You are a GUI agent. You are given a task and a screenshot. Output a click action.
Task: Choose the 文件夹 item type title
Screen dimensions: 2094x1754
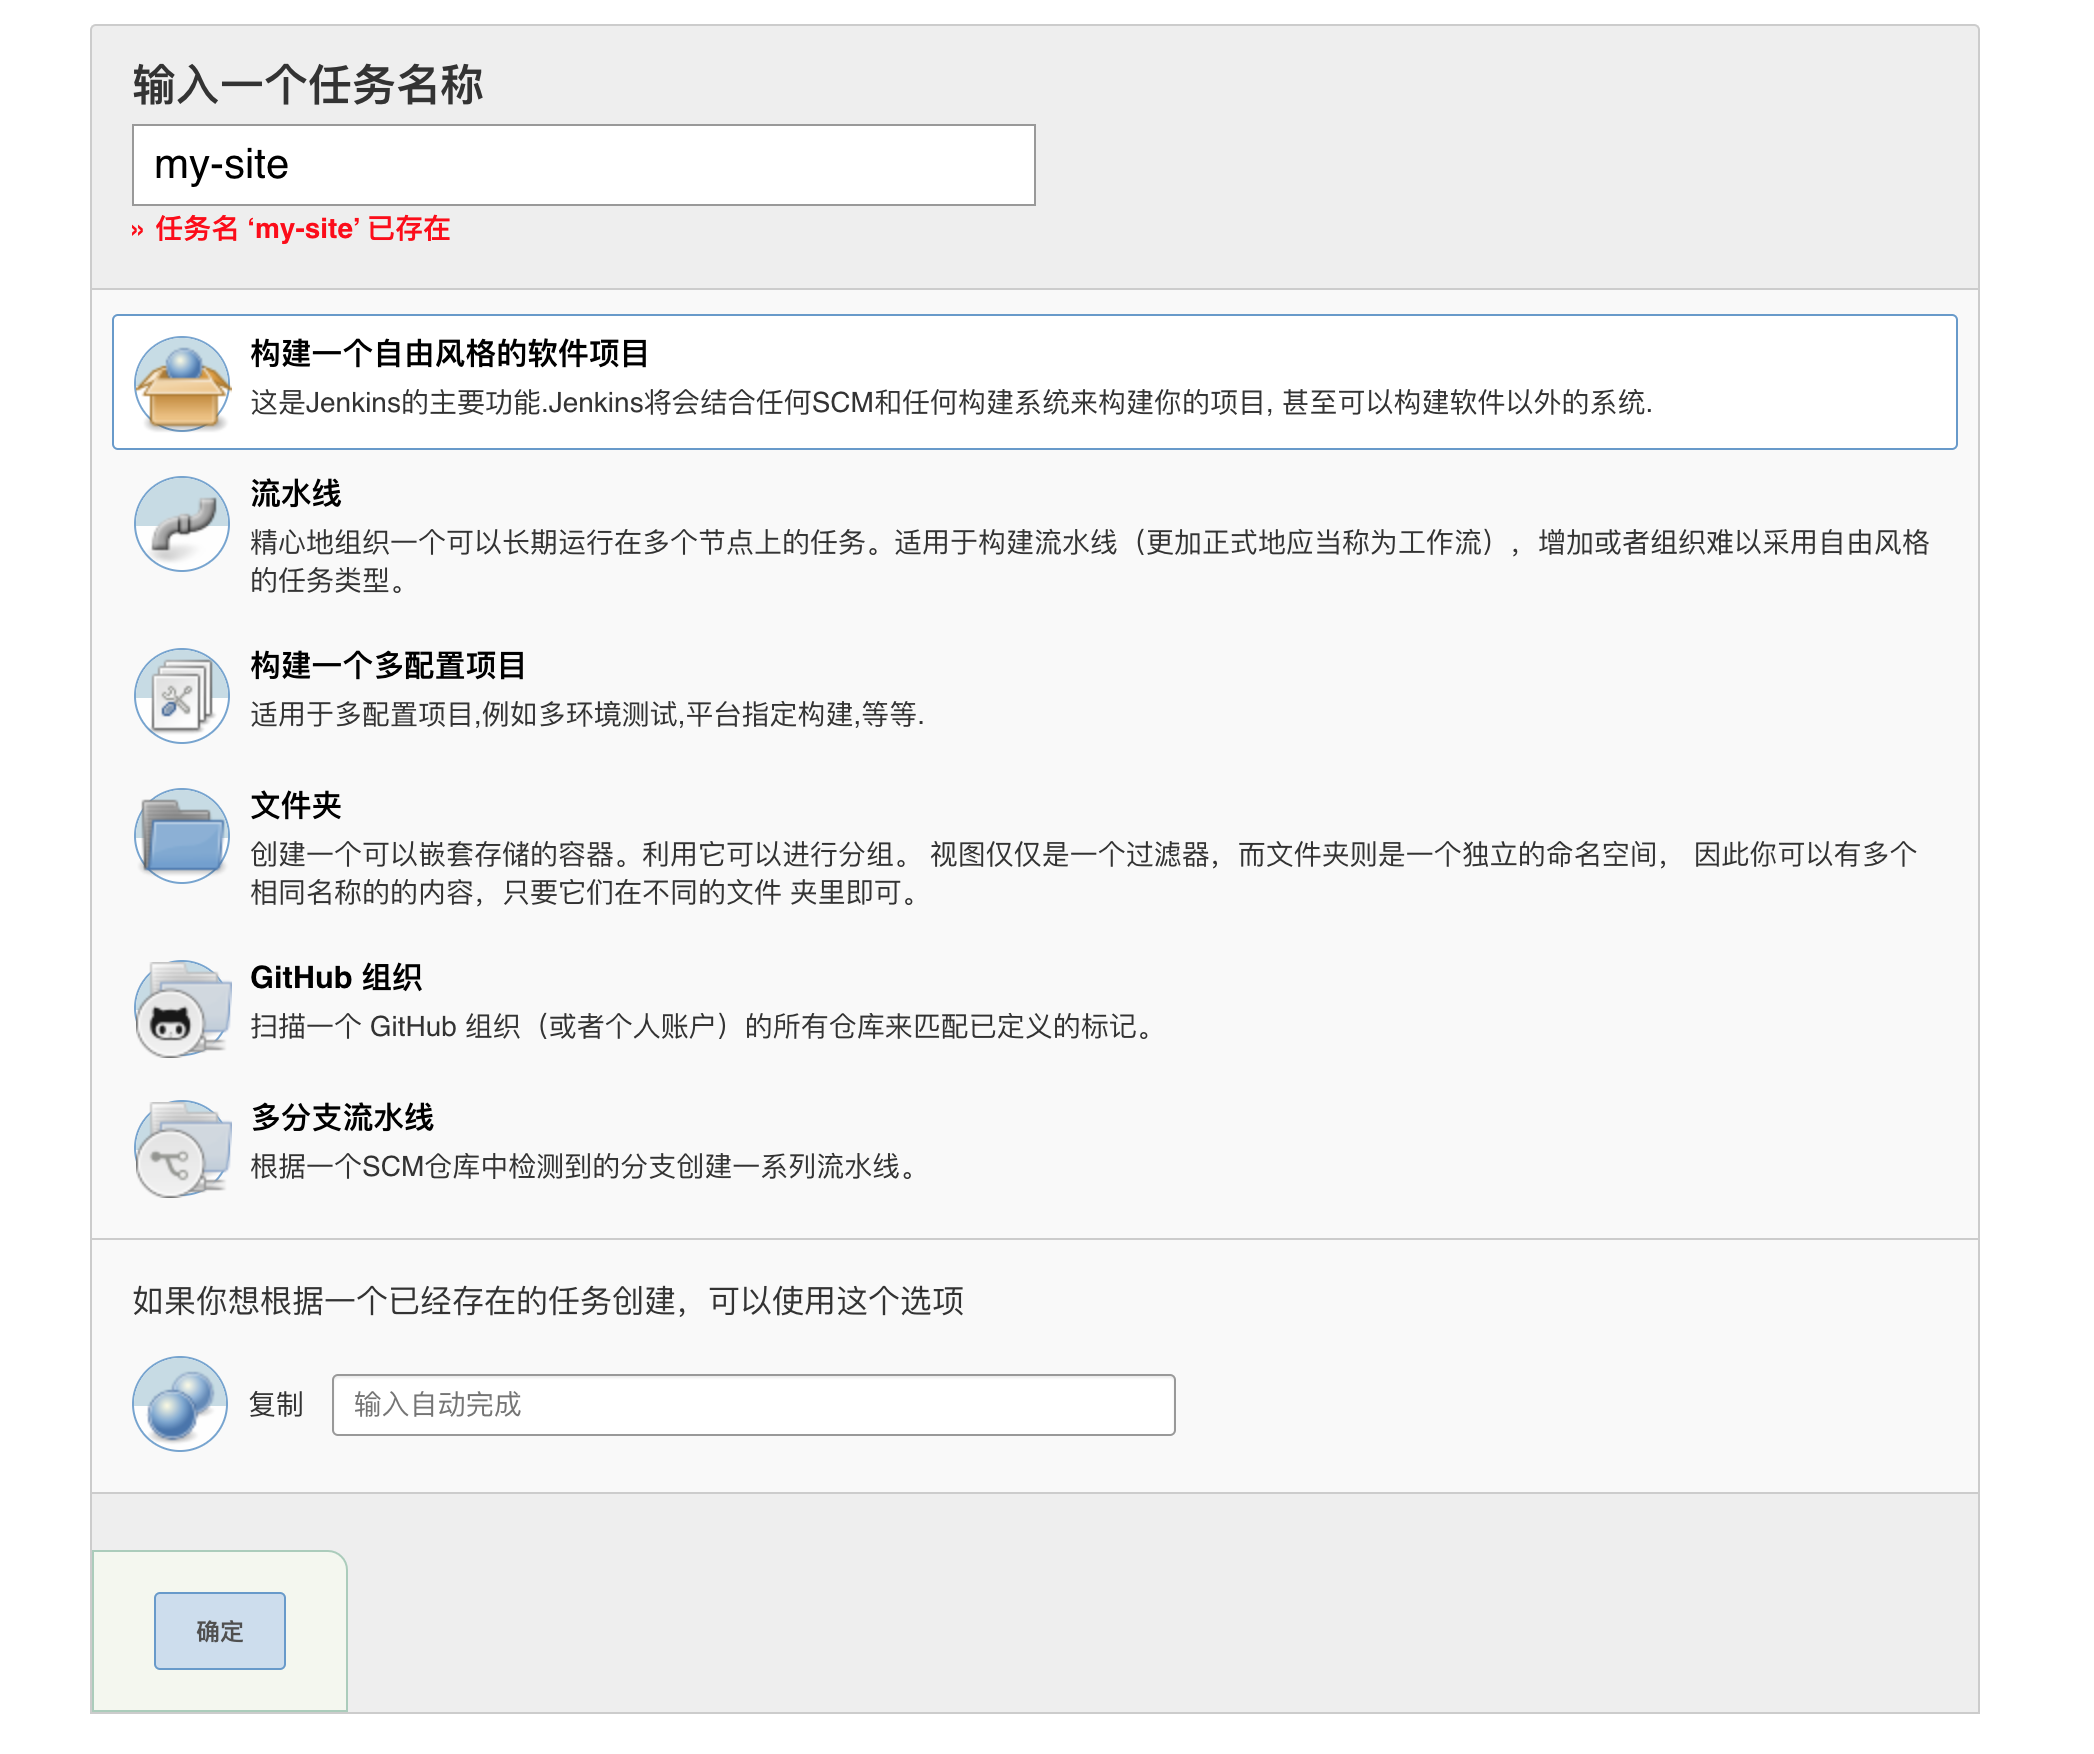(x=295, y=805)
